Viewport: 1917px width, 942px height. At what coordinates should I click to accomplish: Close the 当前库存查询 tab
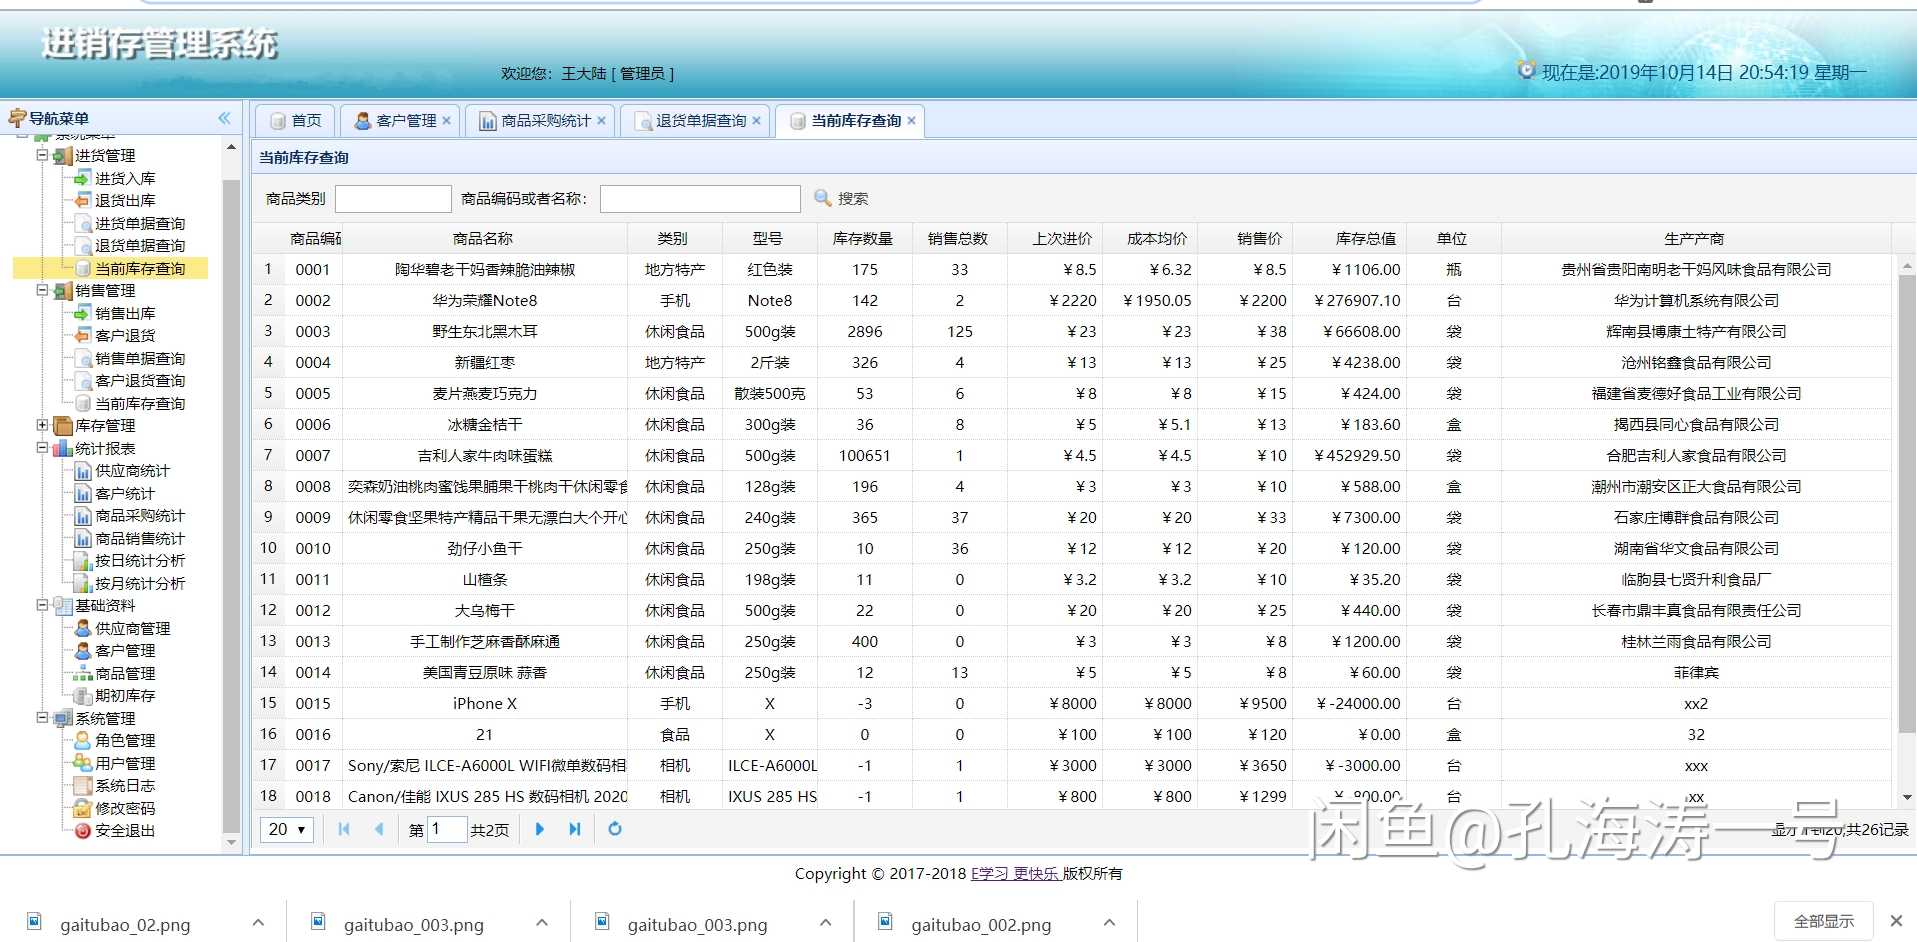(911, 120)
